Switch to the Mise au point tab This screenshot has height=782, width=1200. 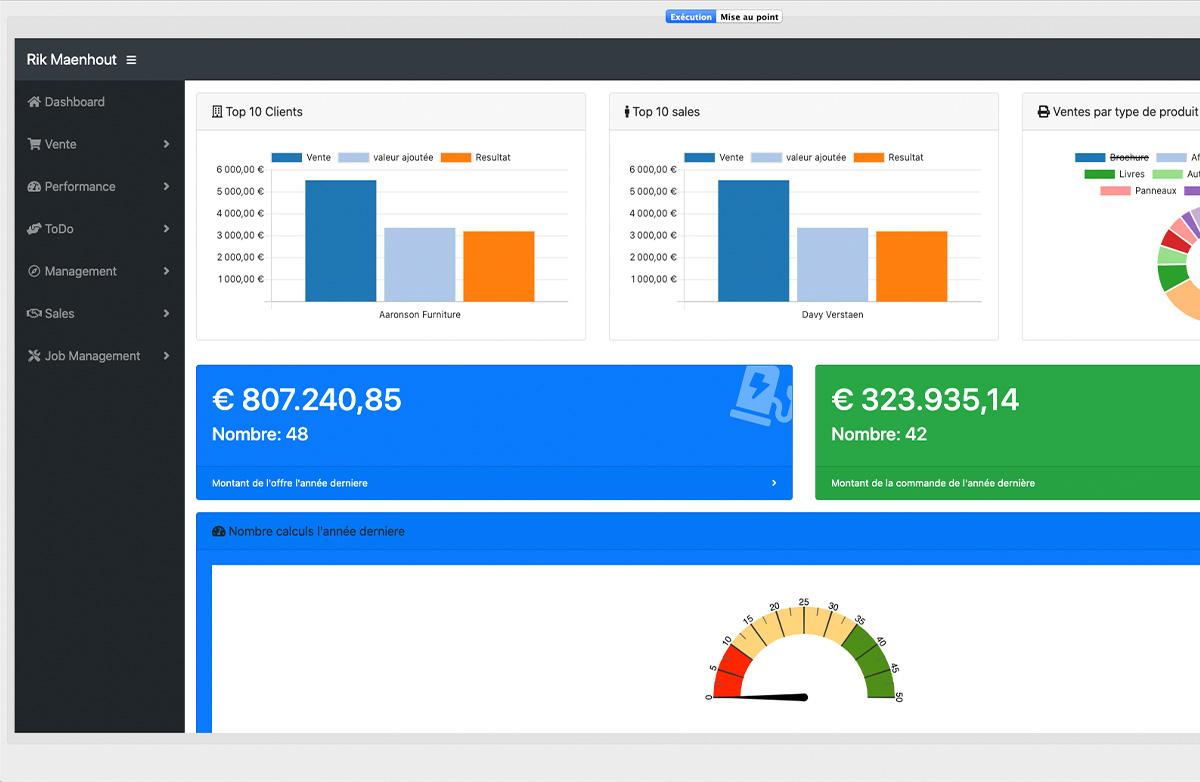coord(749,17)
